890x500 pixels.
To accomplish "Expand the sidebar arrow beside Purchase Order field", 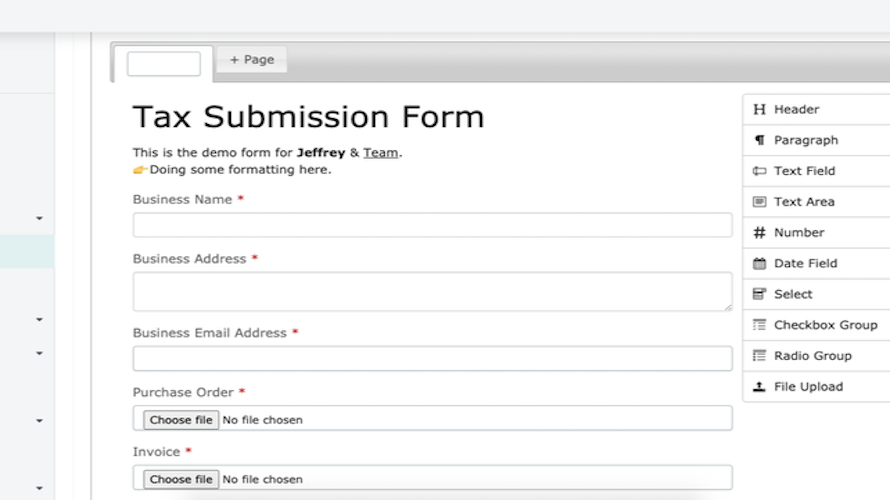I will pos(39,421).
